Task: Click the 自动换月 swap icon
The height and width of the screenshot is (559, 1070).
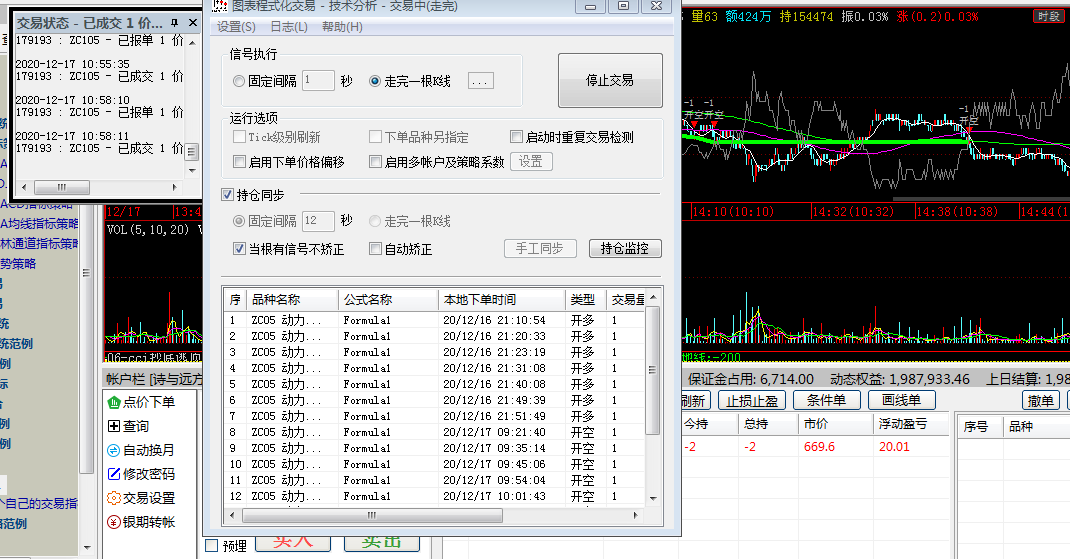Action: coord(113,450)
